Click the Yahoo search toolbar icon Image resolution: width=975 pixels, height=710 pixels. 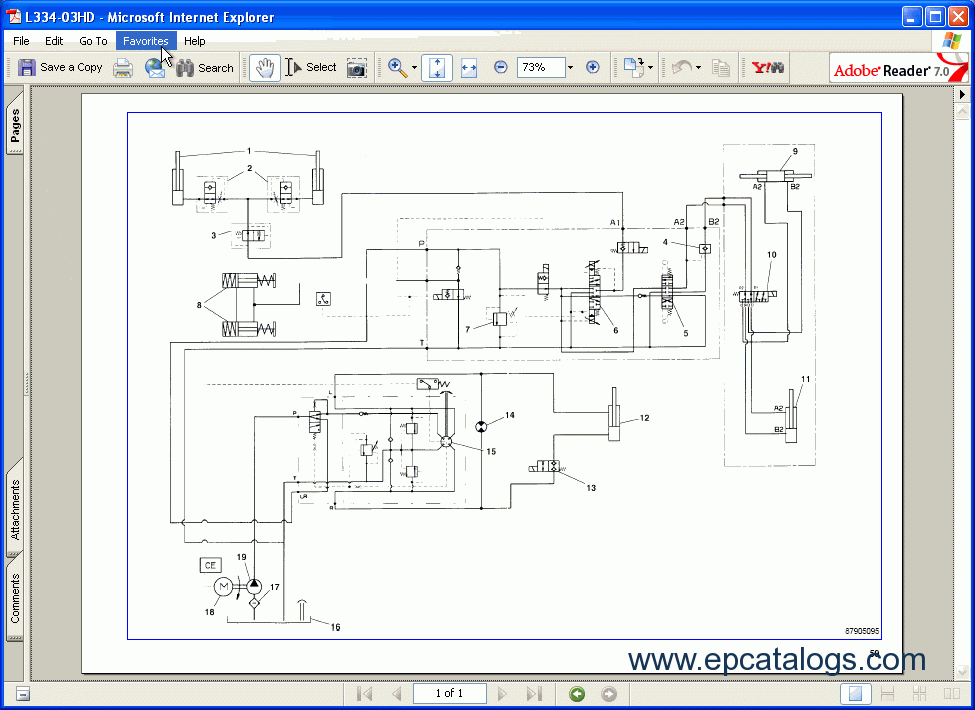768,67
